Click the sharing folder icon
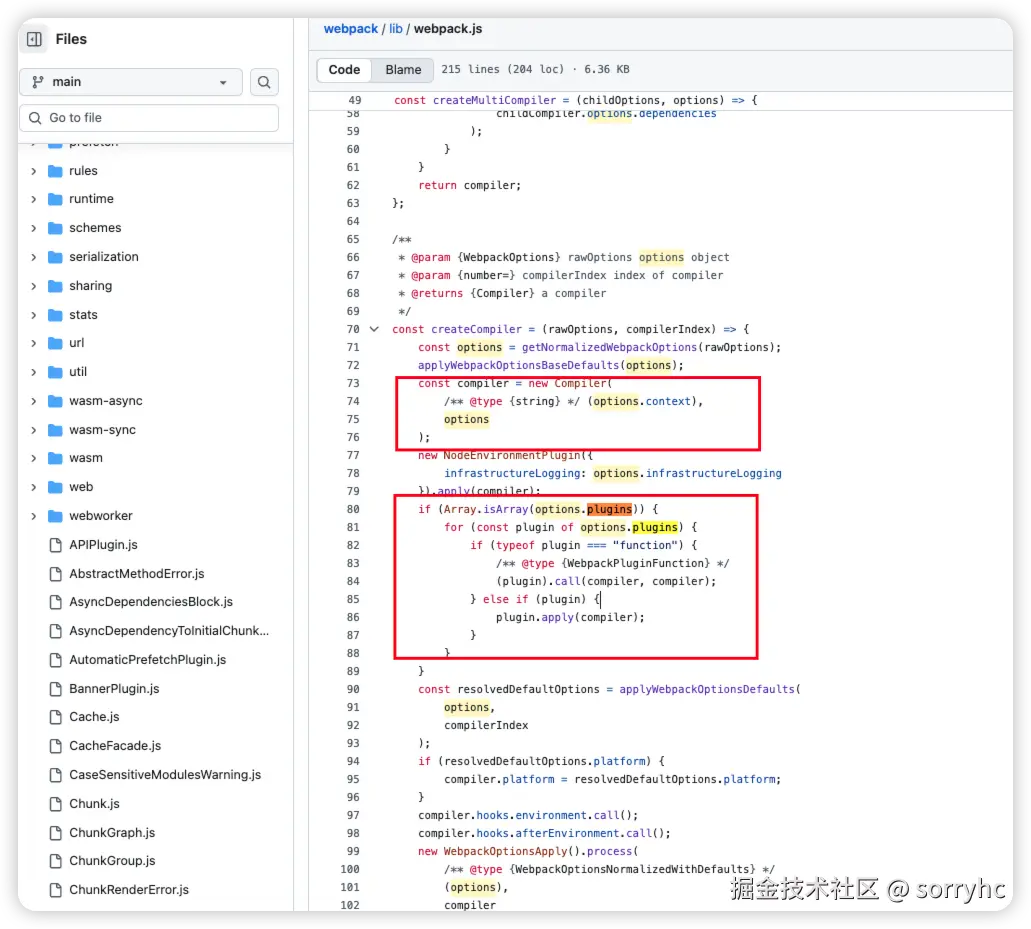 point(55,286)
